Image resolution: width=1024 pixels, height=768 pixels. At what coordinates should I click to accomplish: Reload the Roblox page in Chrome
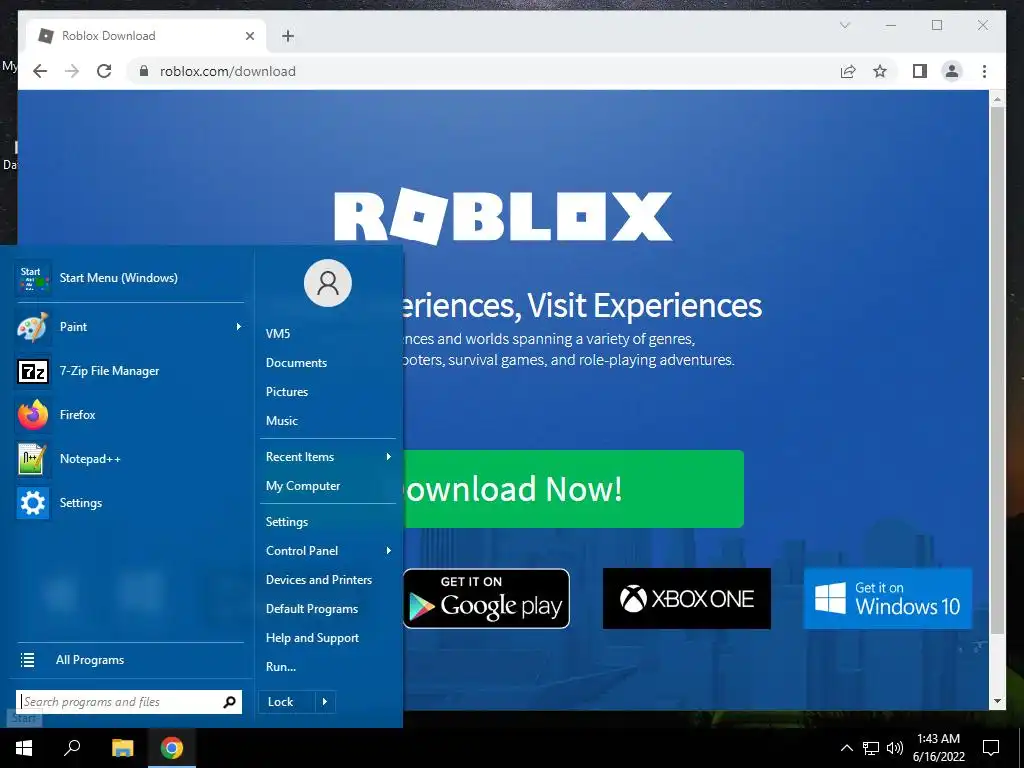pos(104,71)
